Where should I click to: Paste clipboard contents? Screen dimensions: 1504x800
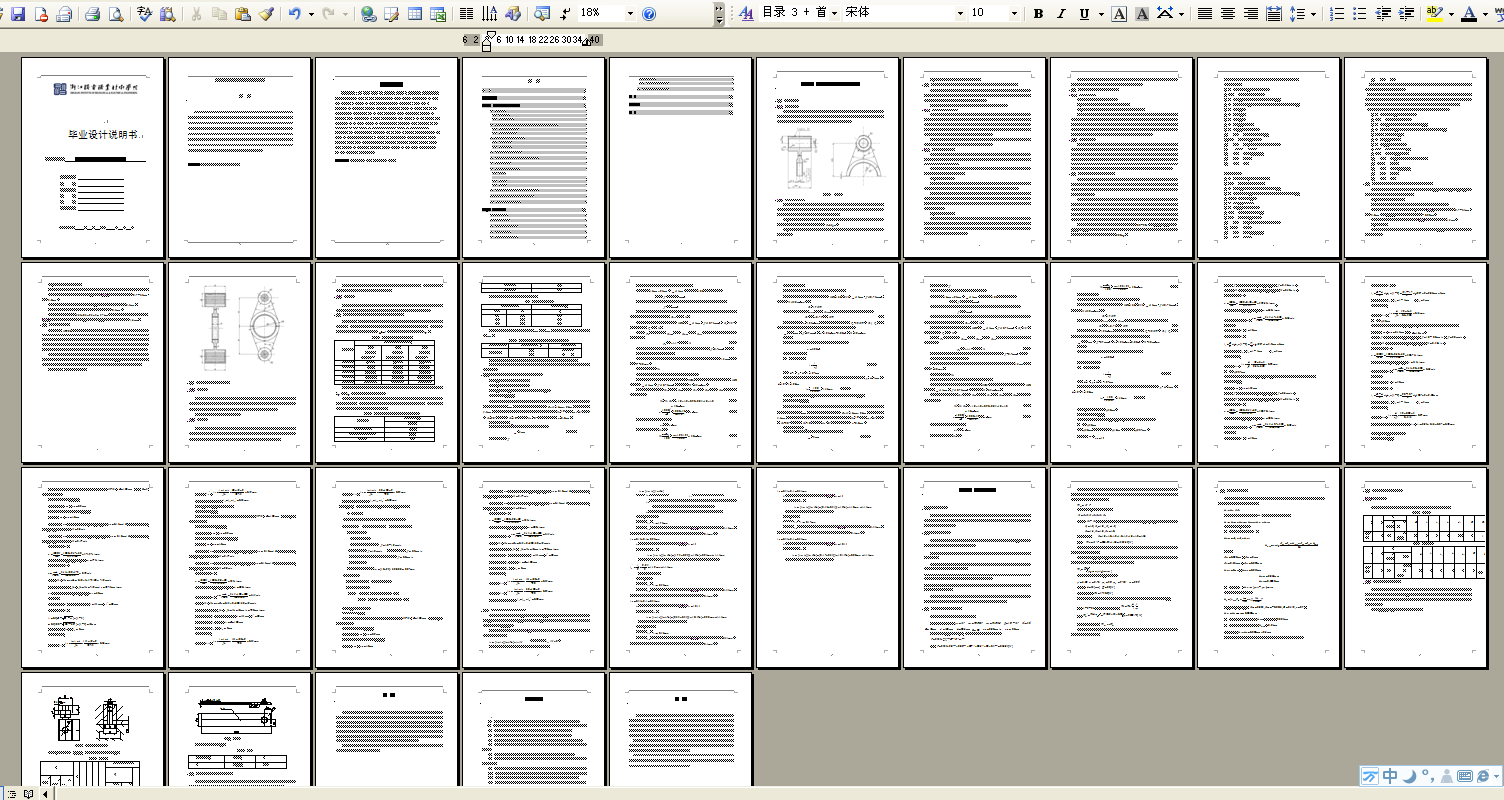(242, 14)
